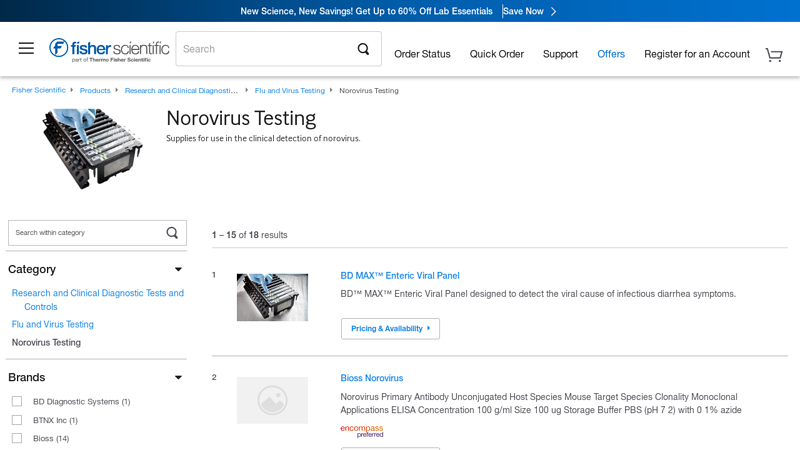Check the Bioss brand filter
Screen dimensions: 800x450
coord(17,438)
